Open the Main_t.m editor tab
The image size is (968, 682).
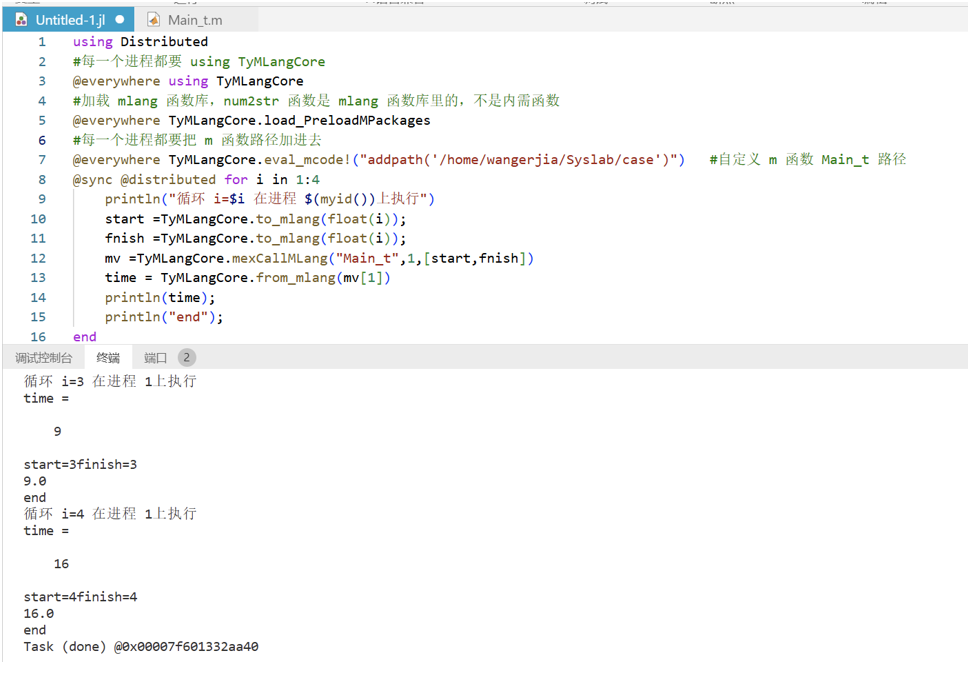[x=195, y=20]
